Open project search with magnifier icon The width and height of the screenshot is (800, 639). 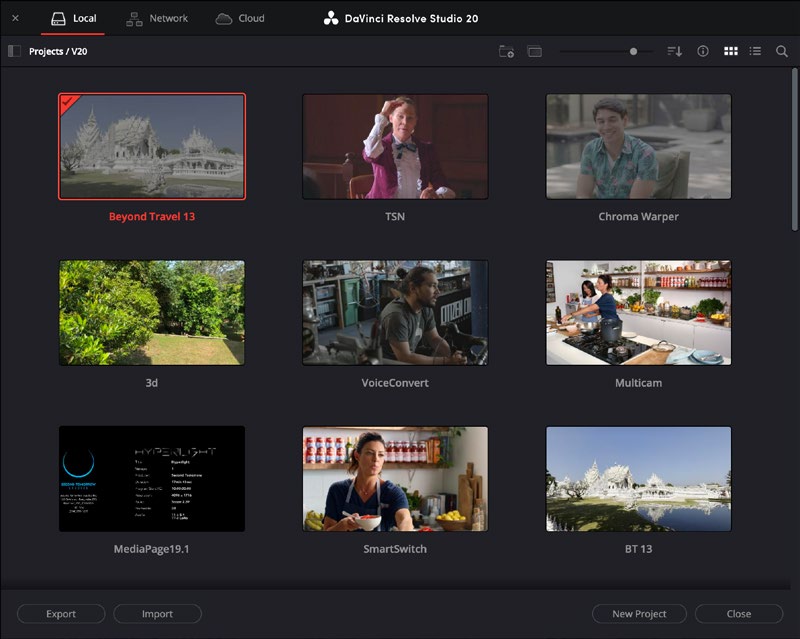pyautogui.click(x=781, y=51)
